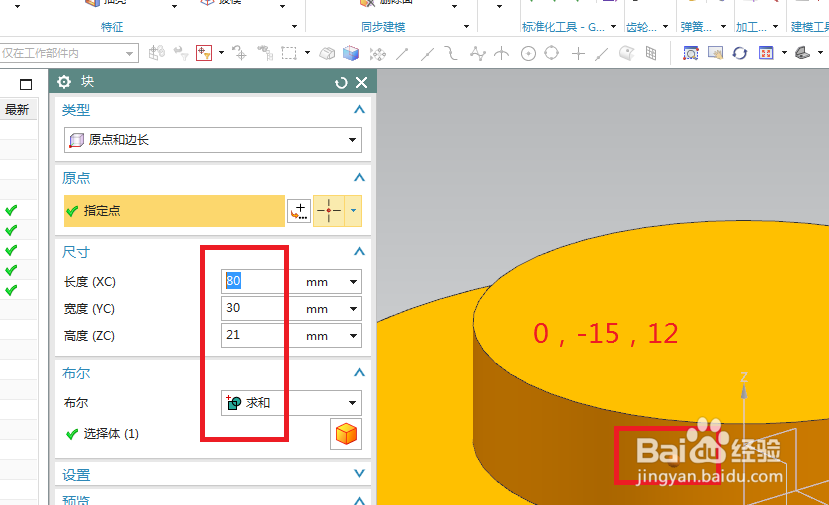Open the 高度 (ZC) mm options dropdown
Screen dimensions: 829x505
[353, 336]
